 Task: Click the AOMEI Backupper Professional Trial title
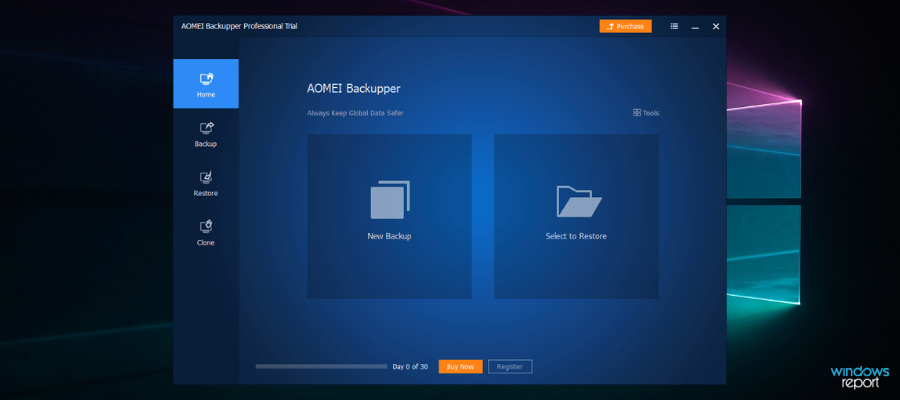[x=239, y=26]
